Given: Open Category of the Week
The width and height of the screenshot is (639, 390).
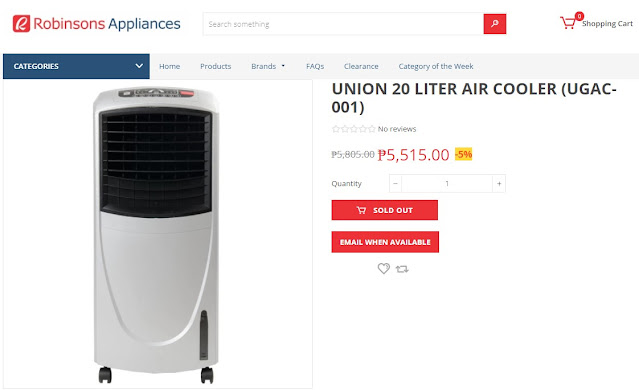Looking at the screenshot, I should click(436, 66).
